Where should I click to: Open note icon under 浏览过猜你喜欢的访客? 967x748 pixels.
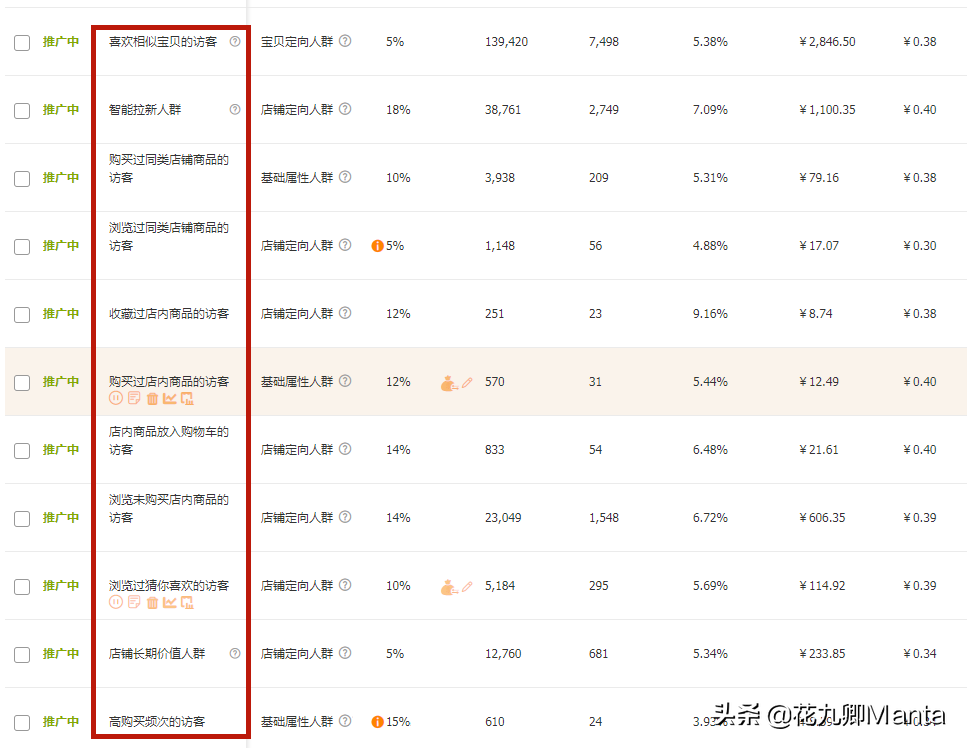134,602
